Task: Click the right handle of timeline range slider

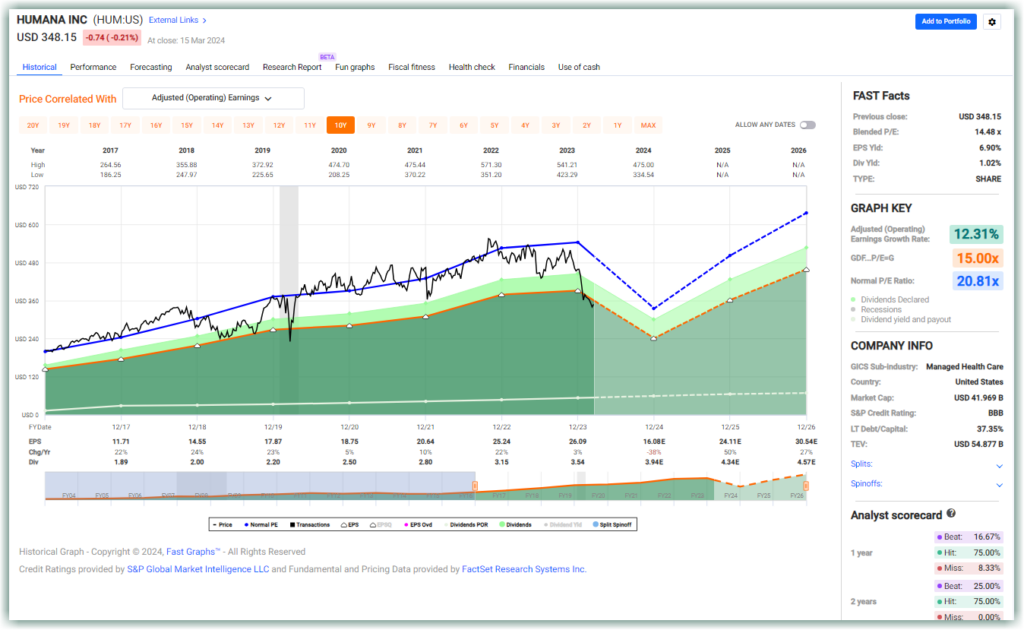Action: tap(806, 486)
